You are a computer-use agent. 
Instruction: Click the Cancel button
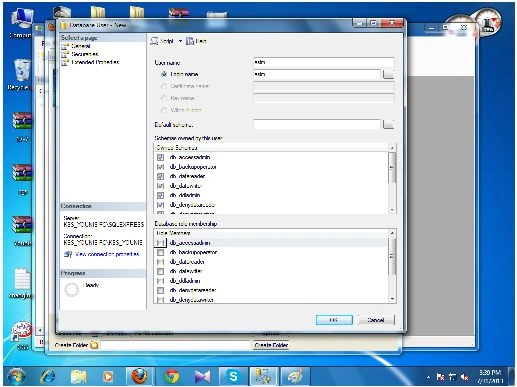[376, 320]
